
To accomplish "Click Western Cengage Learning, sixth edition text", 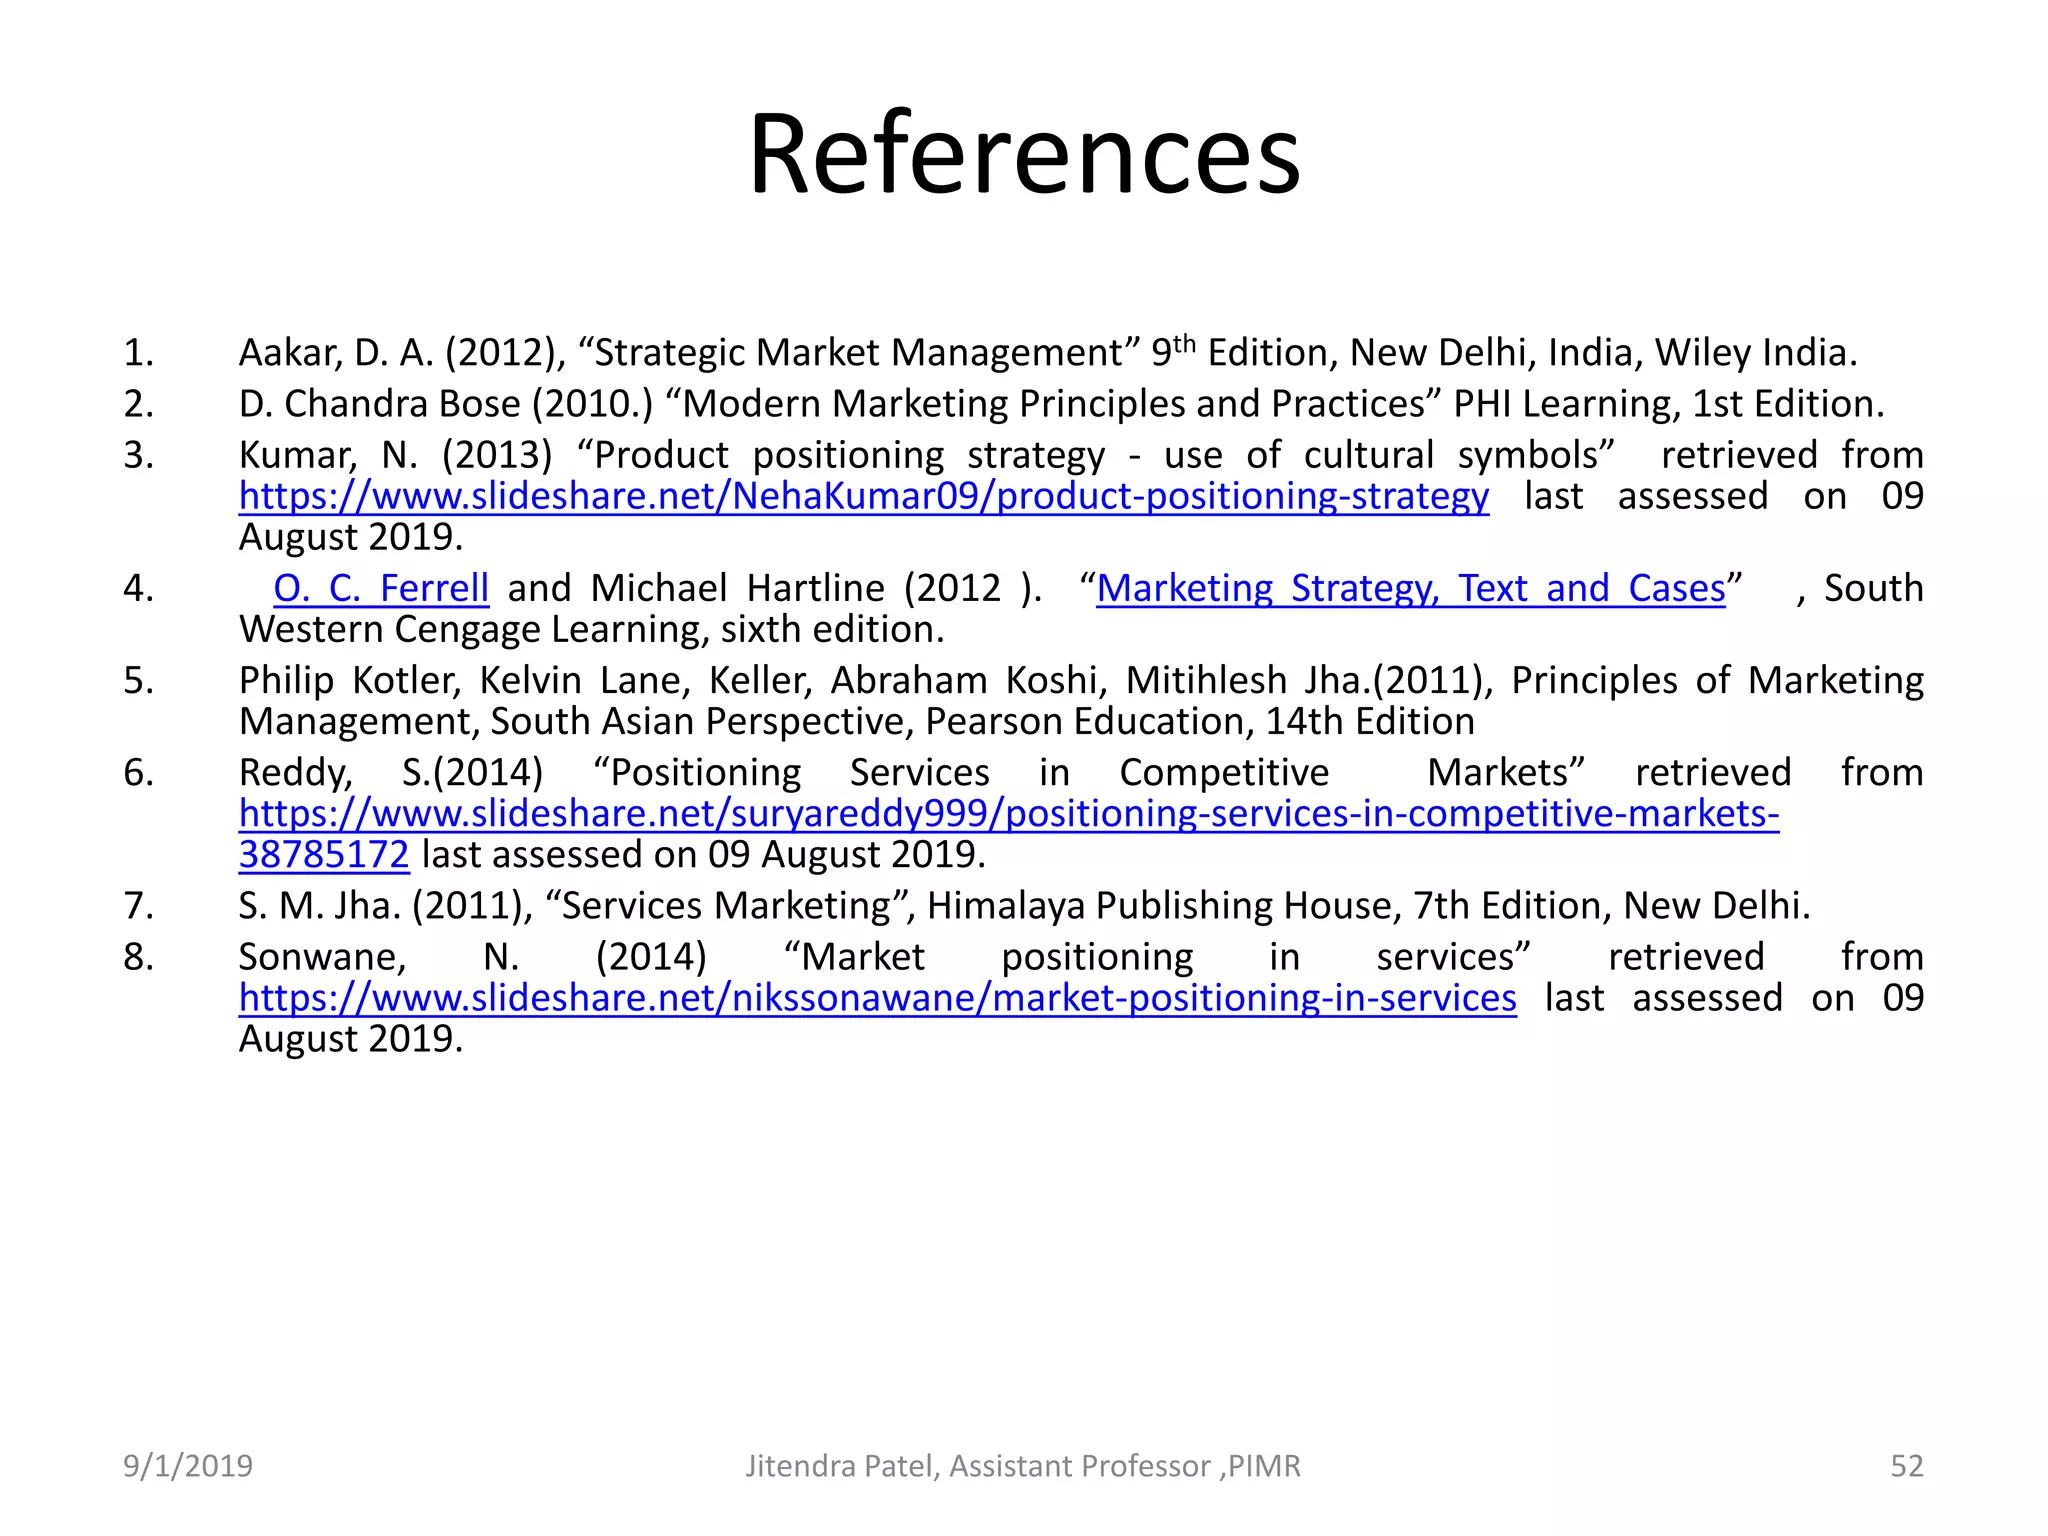I will click(x=591, y=629).
